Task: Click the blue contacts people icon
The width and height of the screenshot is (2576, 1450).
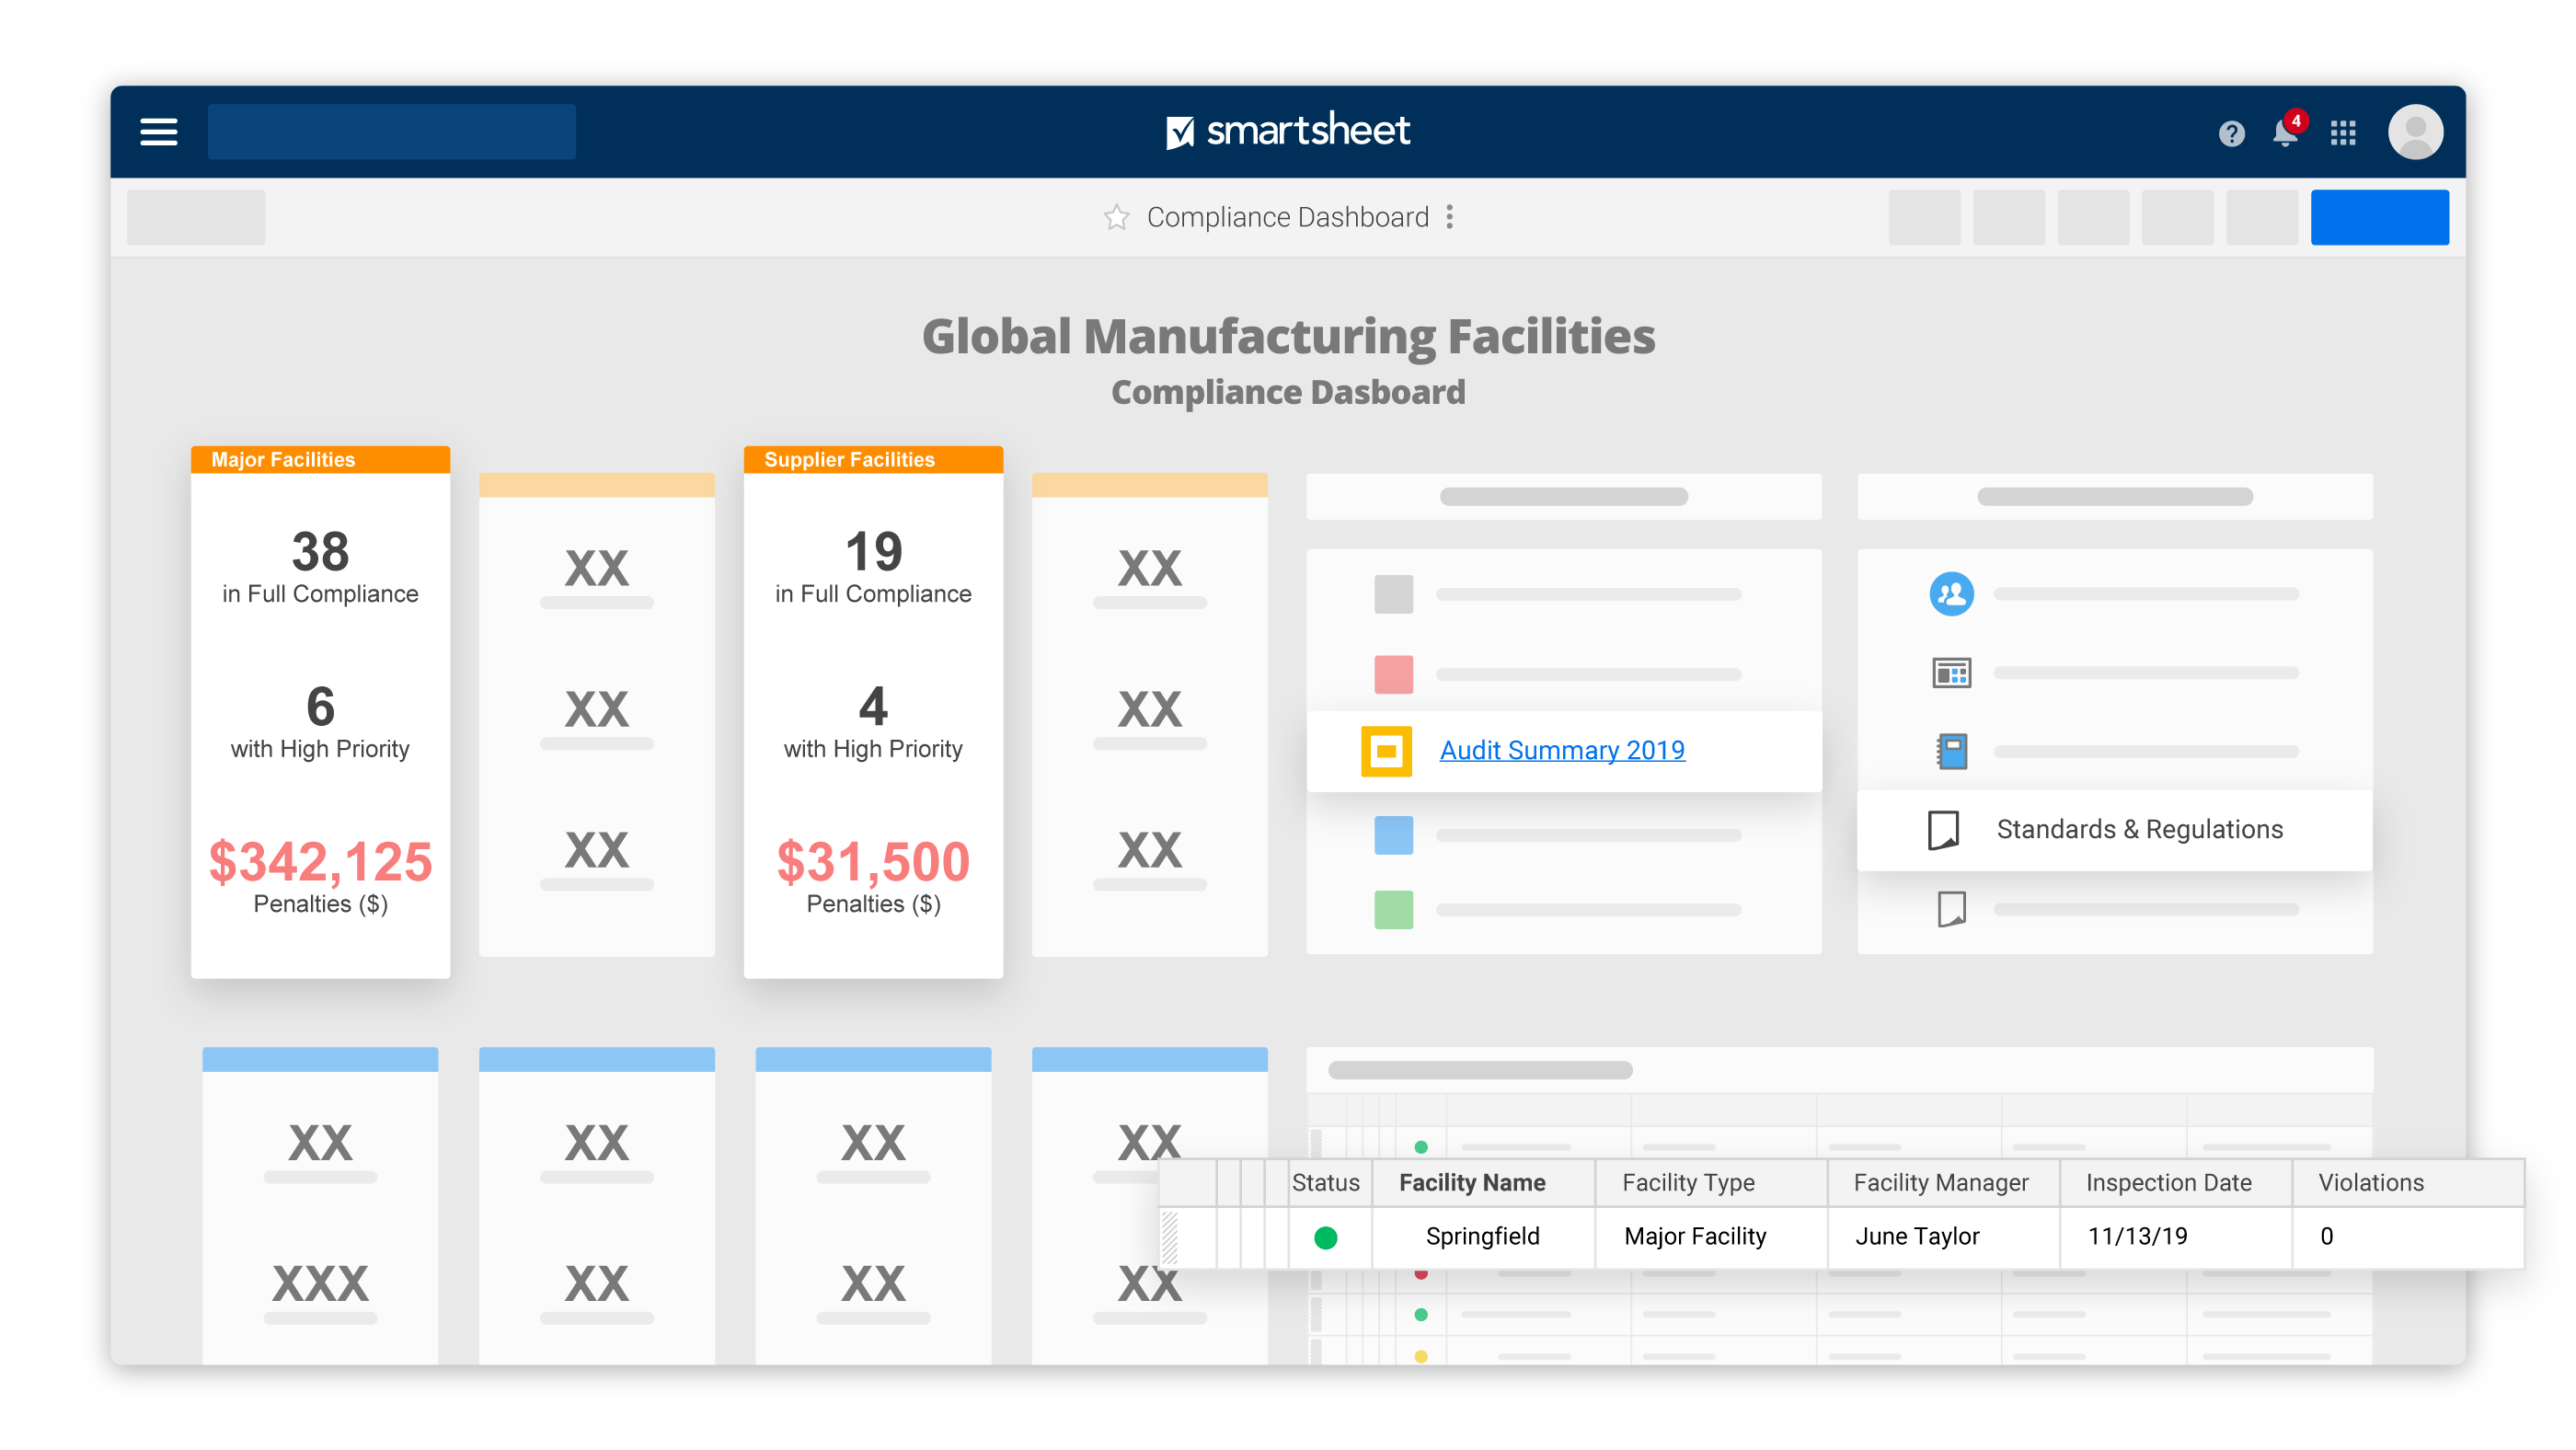Action: 1951,594
